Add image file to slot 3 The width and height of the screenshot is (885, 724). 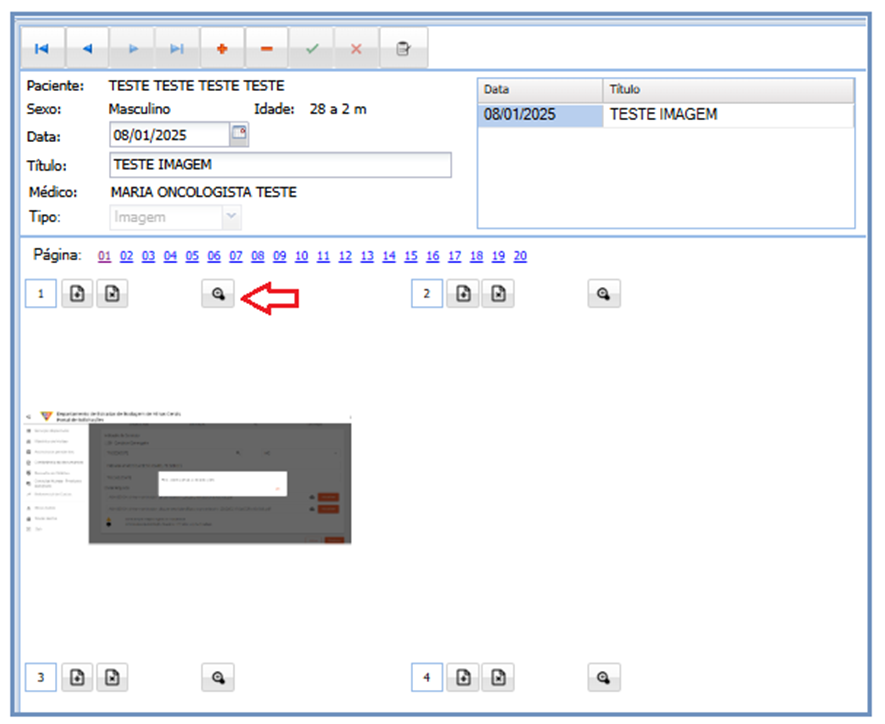pyautogui.click(x=77, y=677)
